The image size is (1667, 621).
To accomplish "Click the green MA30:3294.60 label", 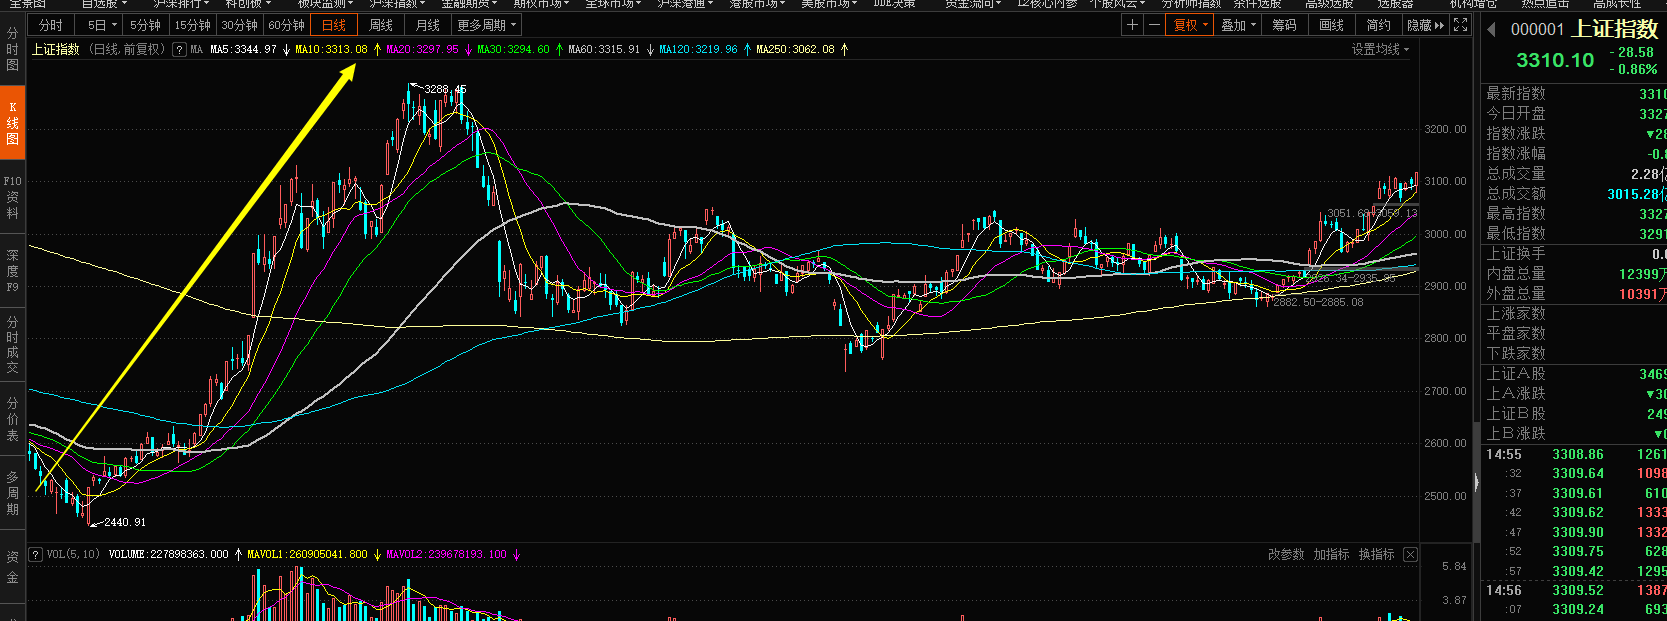I will [x=513, y=49].
